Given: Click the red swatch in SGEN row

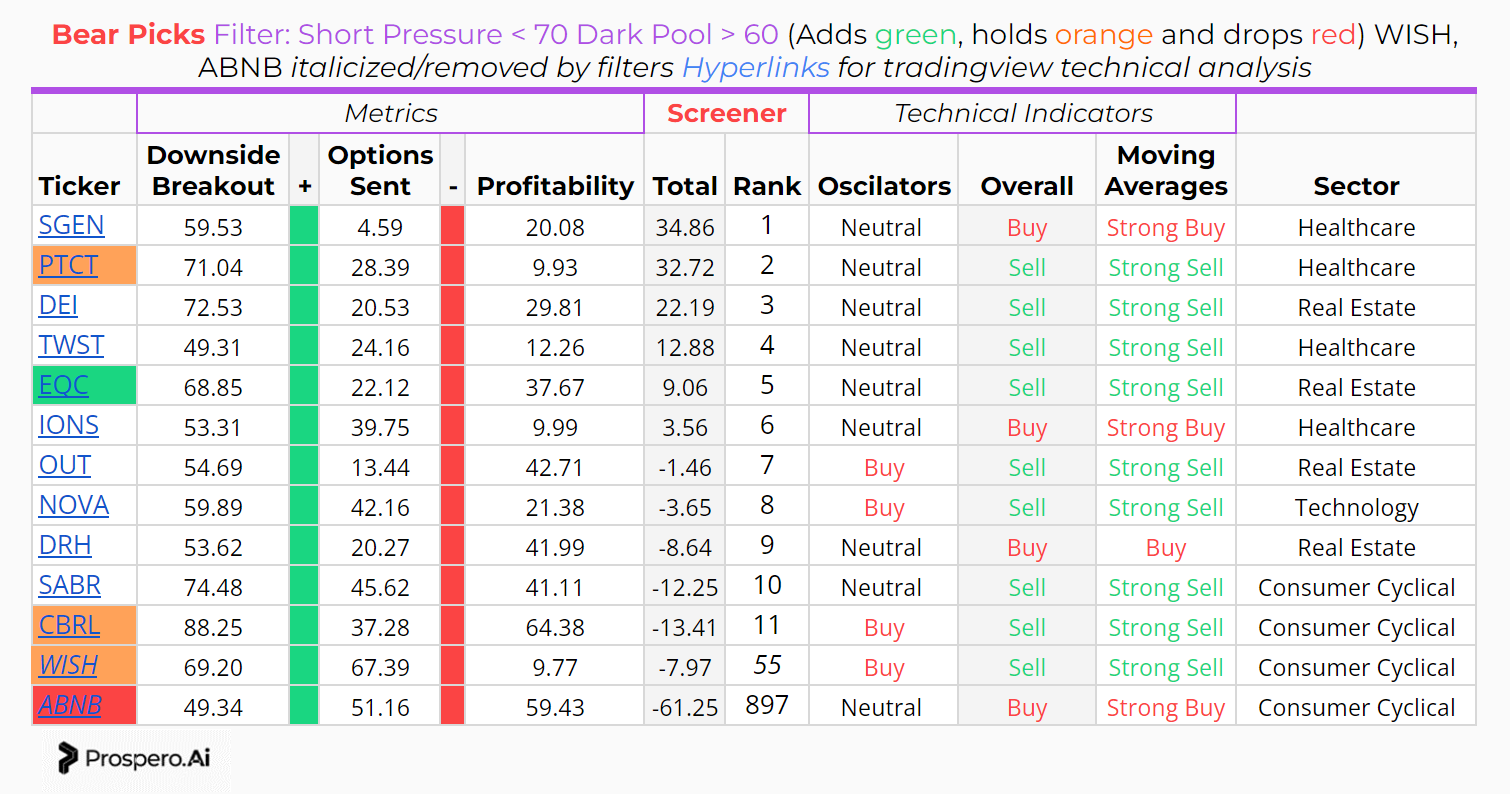Looking at the screenshot, I should point(453,226).
